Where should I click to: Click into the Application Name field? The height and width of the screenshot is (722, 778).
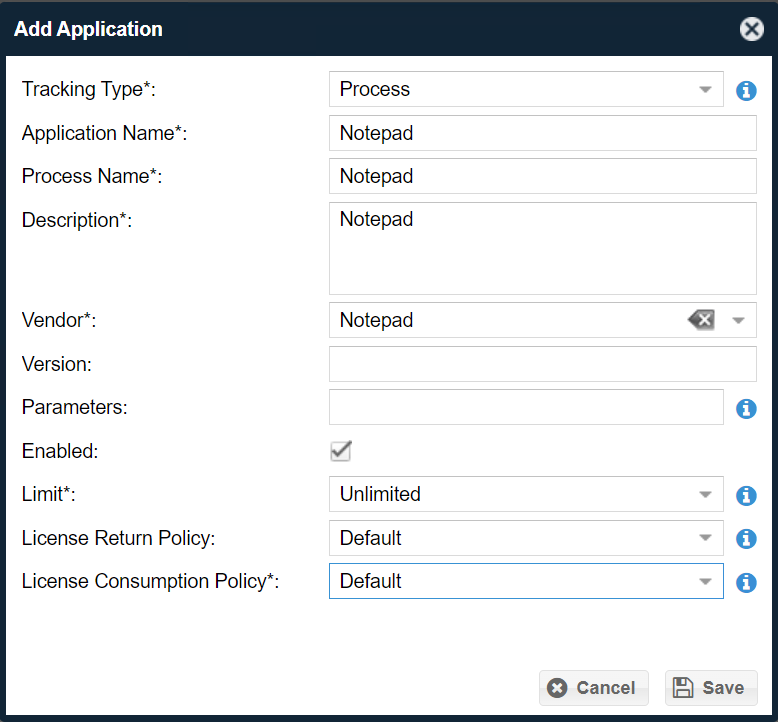[542, 133]
